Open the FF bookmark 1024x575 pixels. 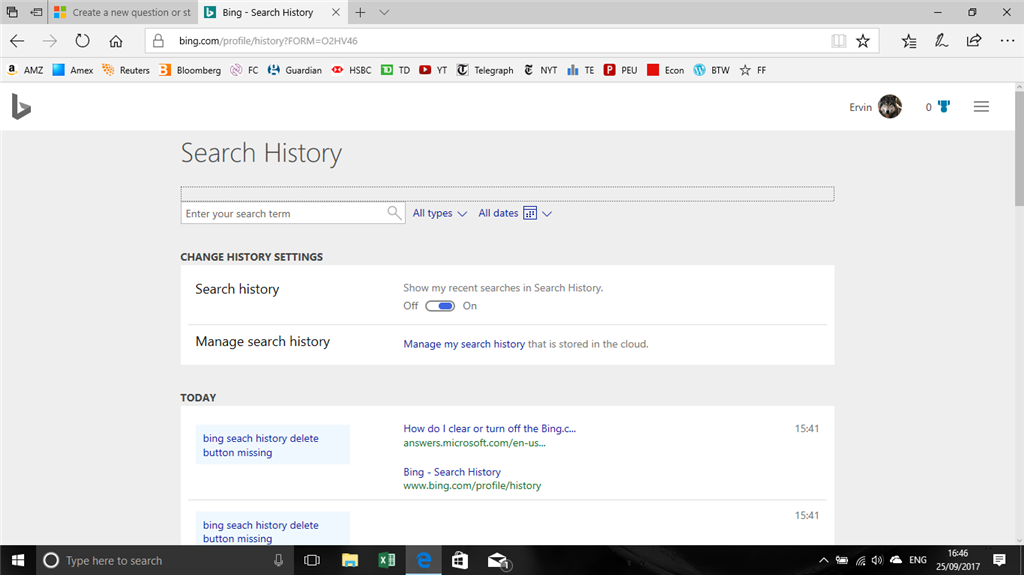point(752,70)
